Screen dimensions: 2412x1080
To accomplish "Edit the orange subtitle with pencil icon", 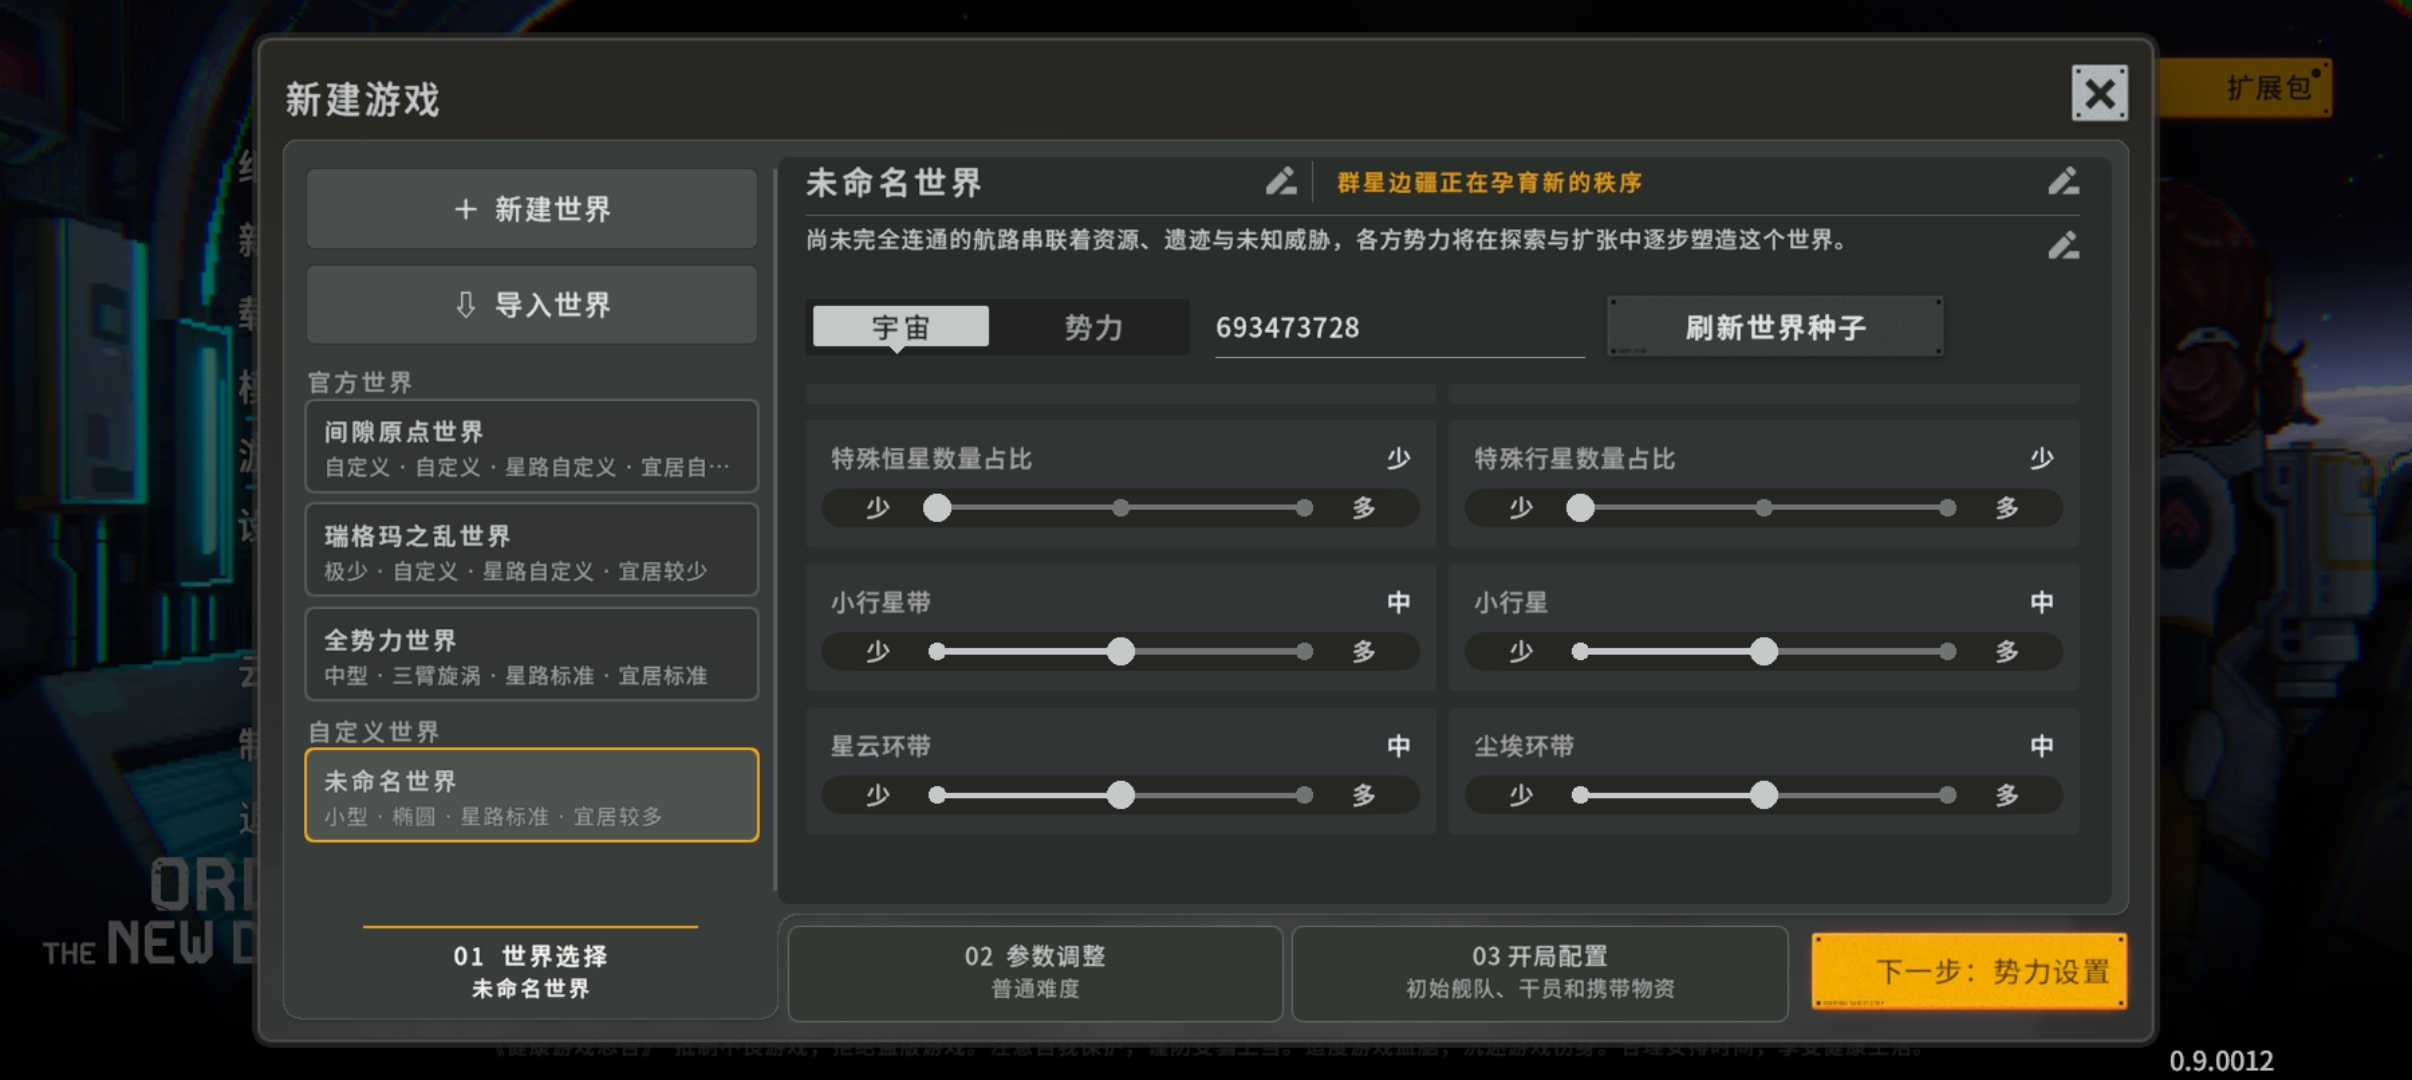I will [2063, 182].
